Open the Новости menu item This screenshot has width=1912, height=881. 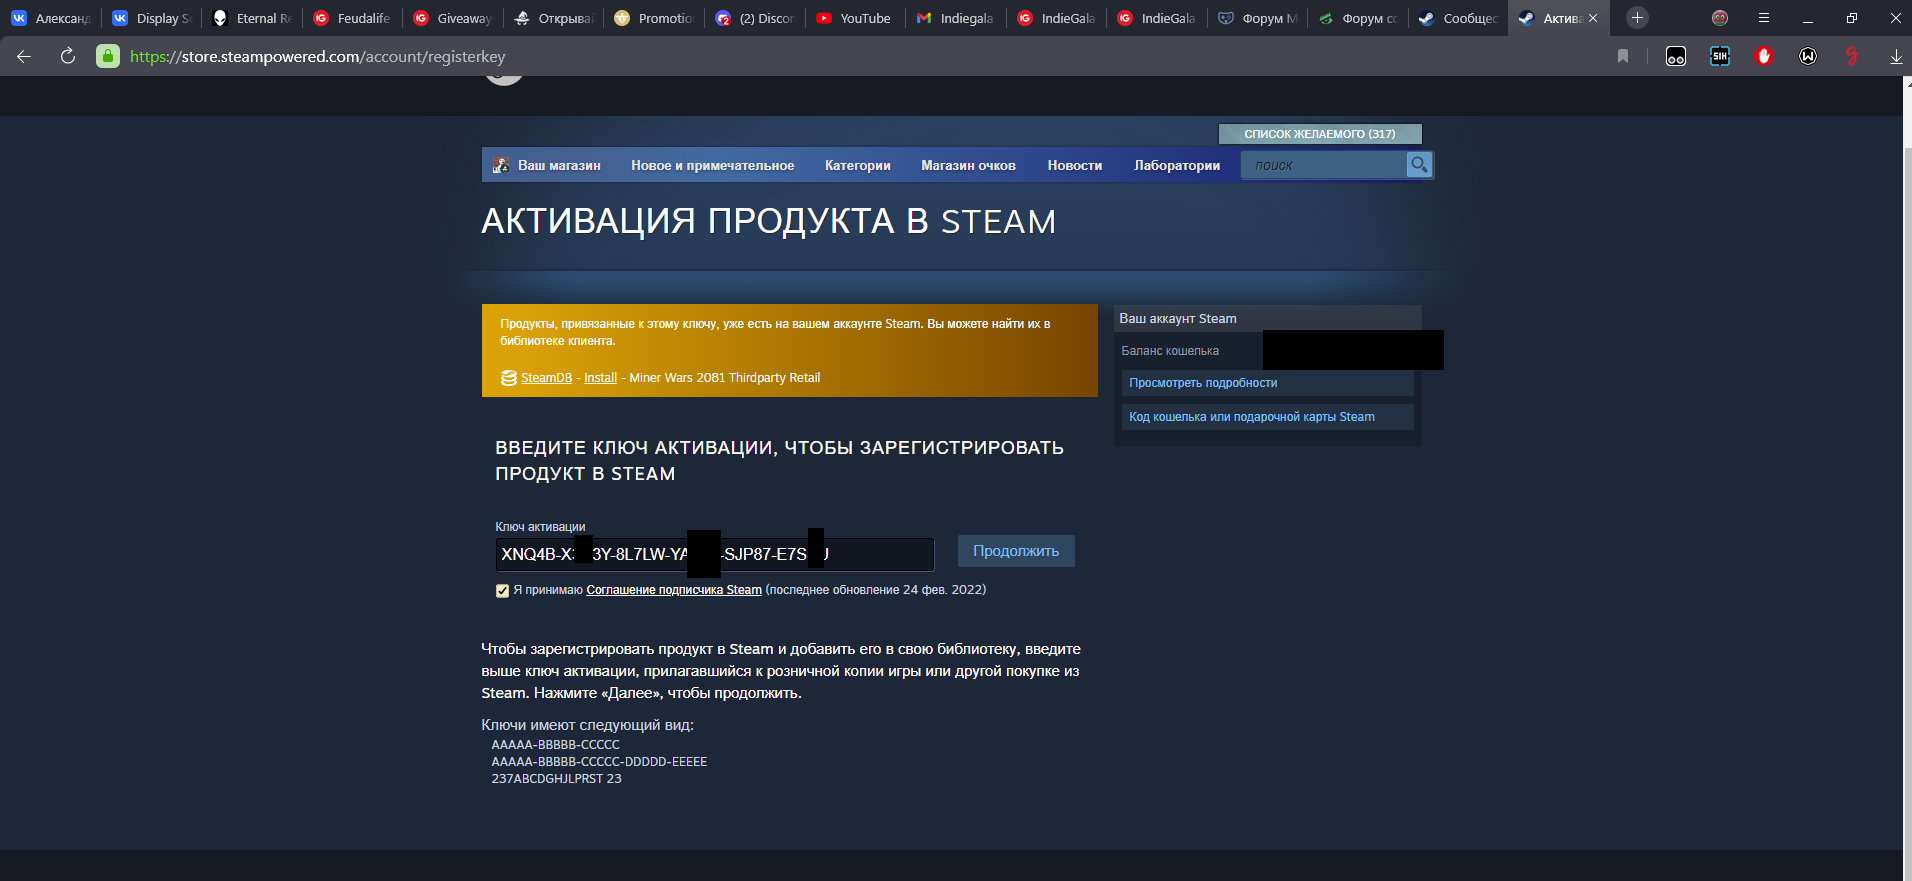click(x=1075, y=165)
